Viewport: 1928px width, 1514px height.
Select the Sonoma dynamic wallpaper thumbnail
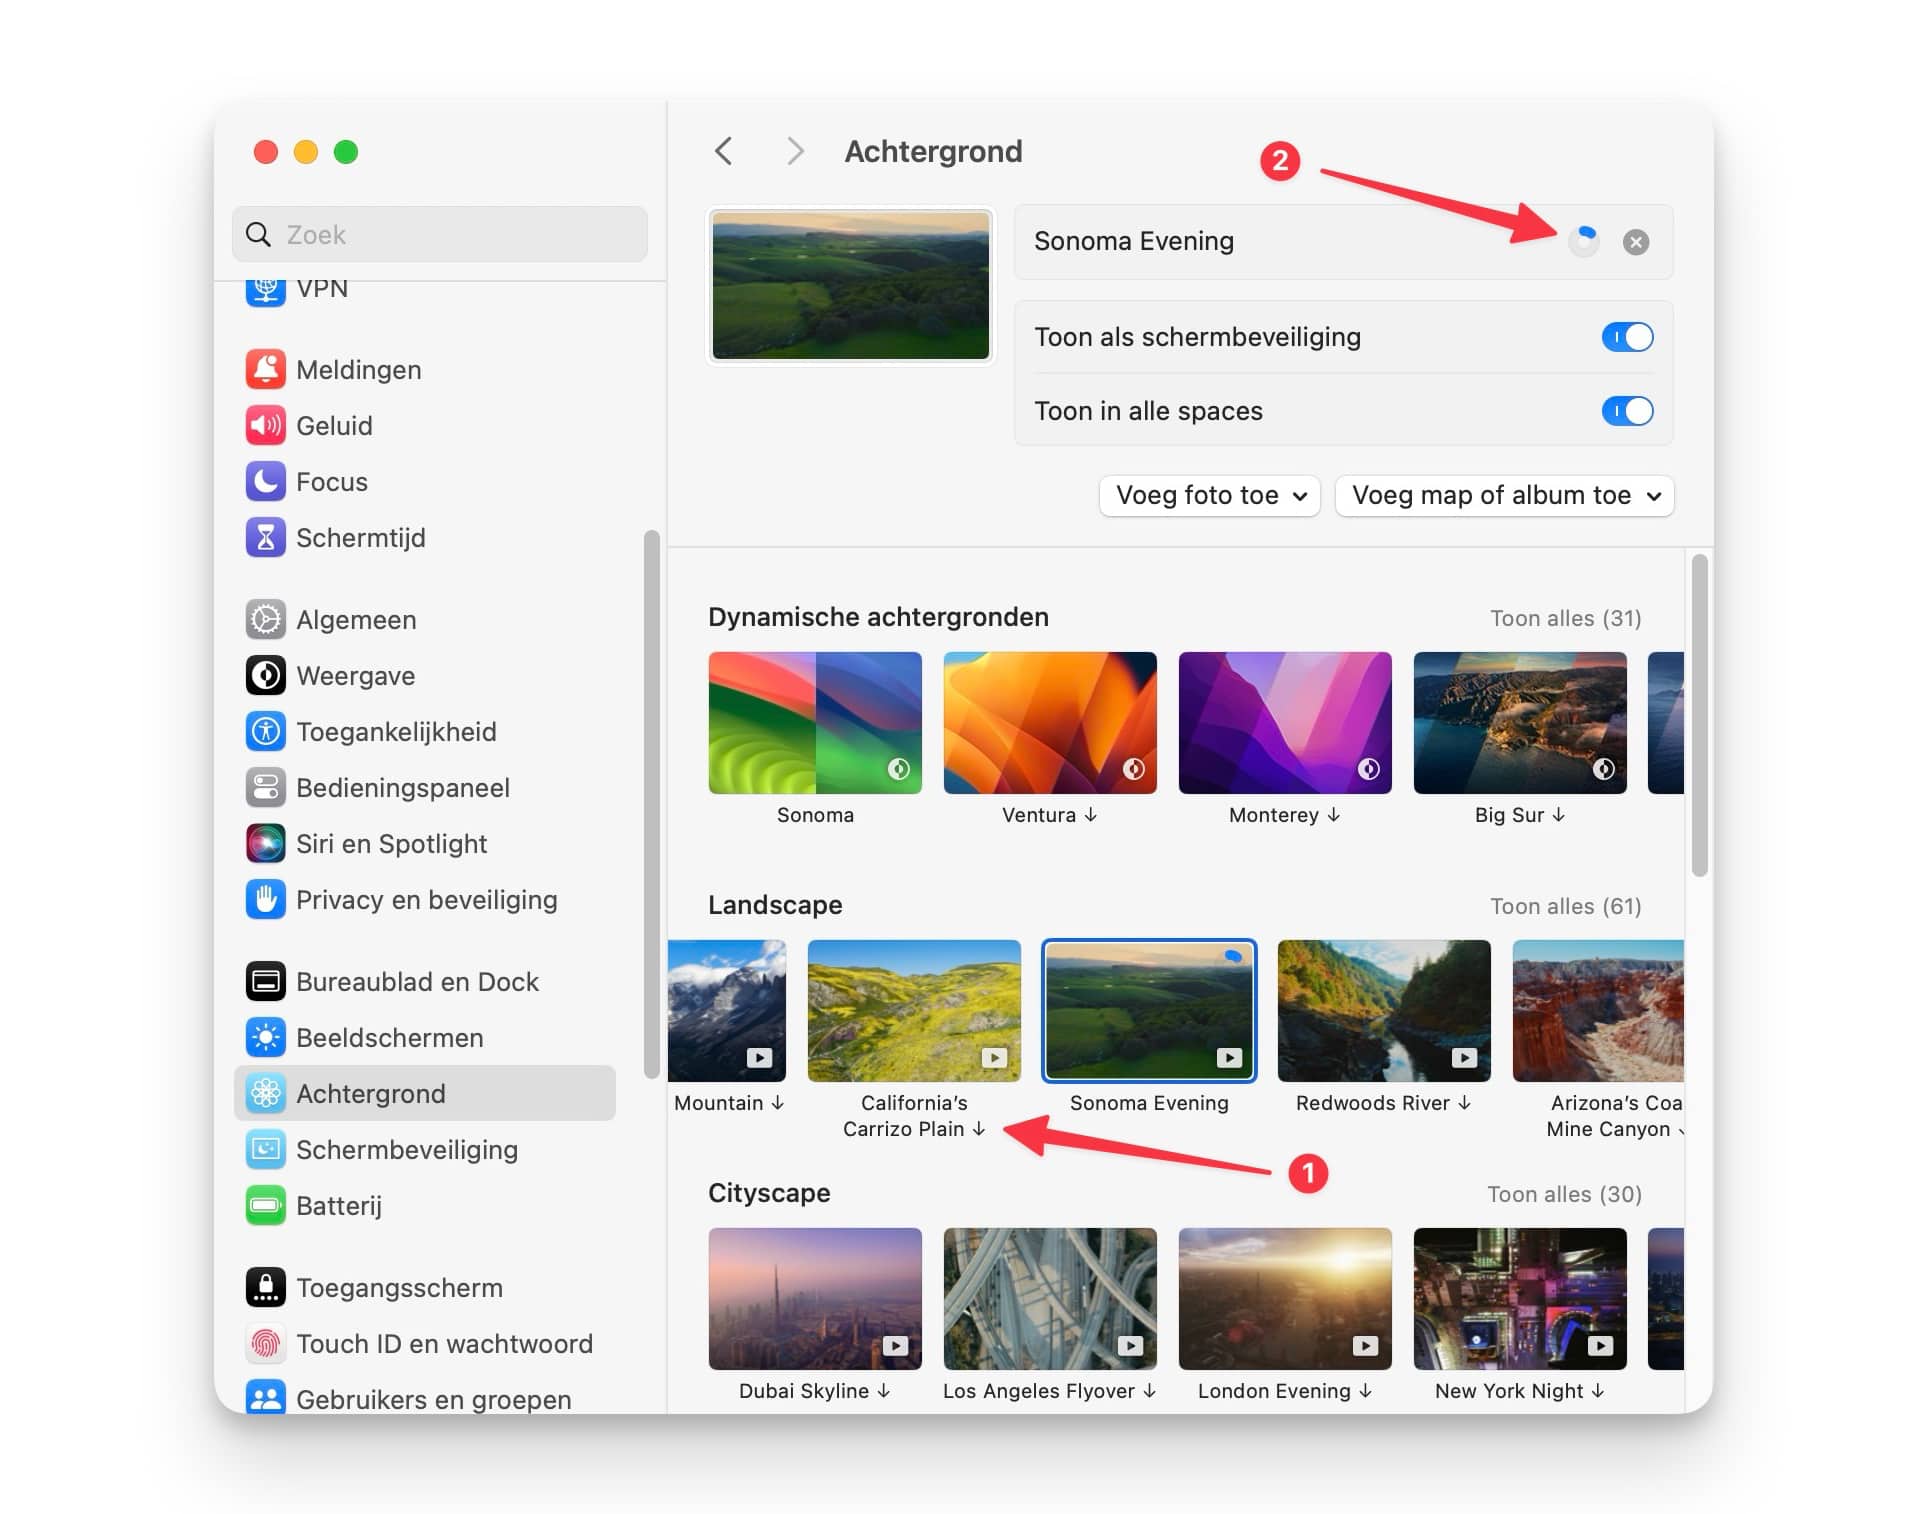(x=815, y=723)
